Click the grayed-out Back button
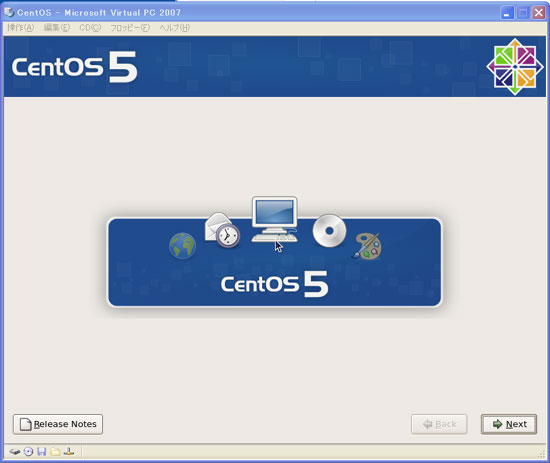 (x=439, y=424)
